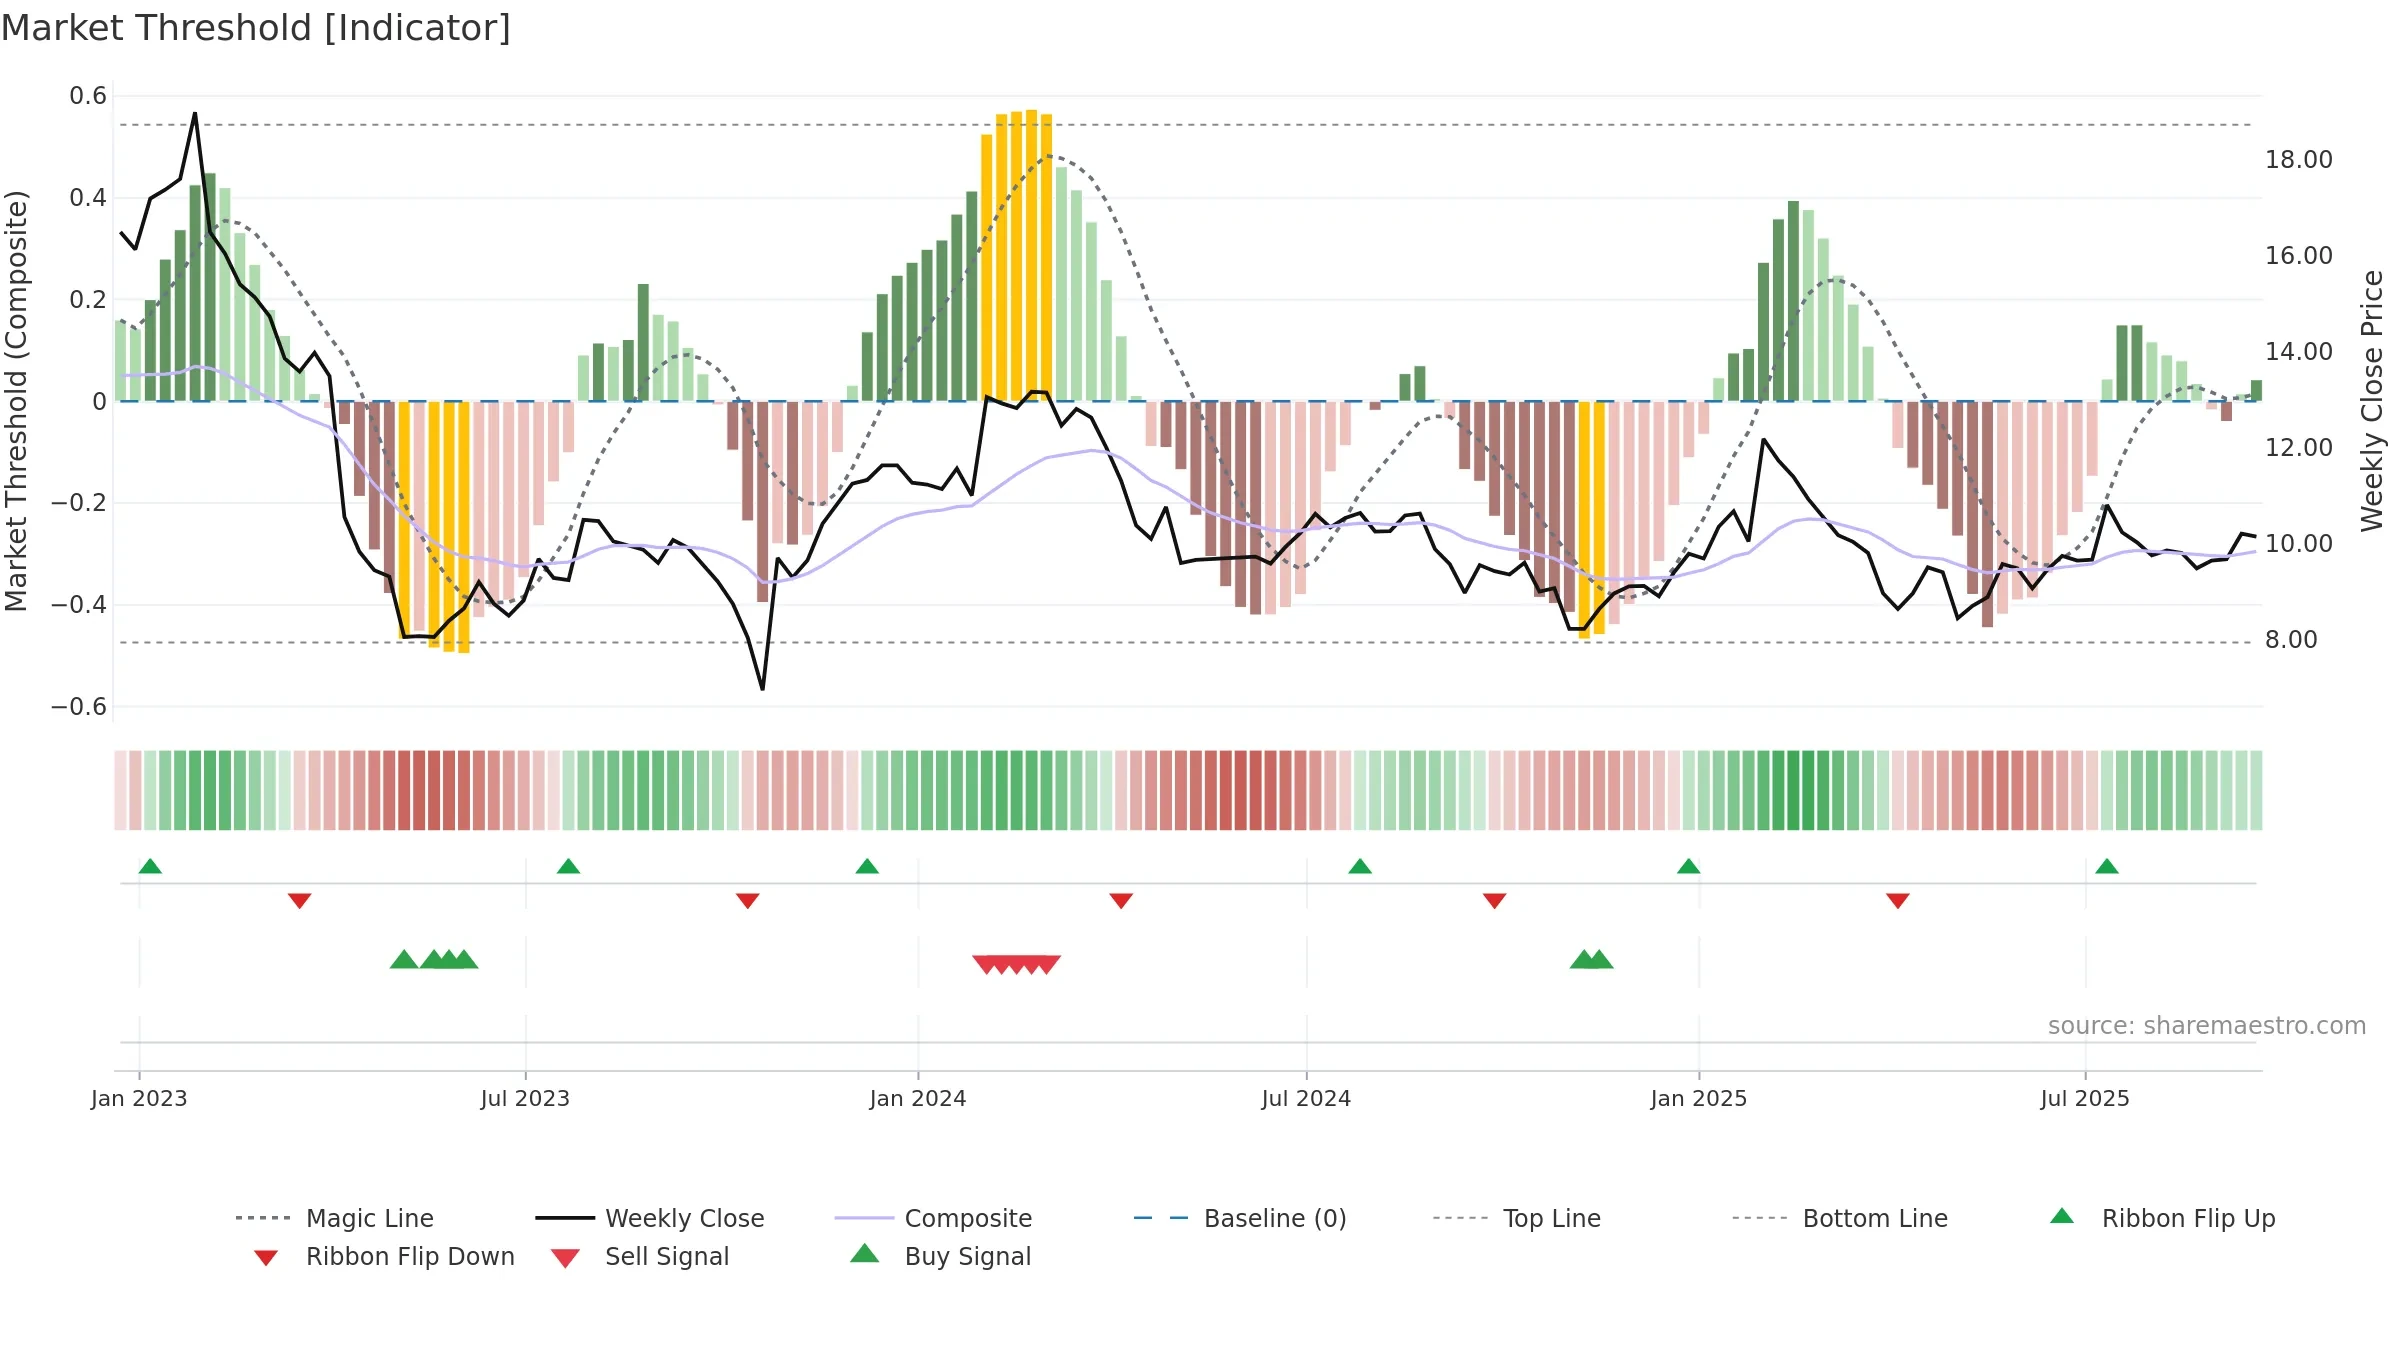
Task: Toggle the Top Line legend entry
Action: (1516, 1218)
